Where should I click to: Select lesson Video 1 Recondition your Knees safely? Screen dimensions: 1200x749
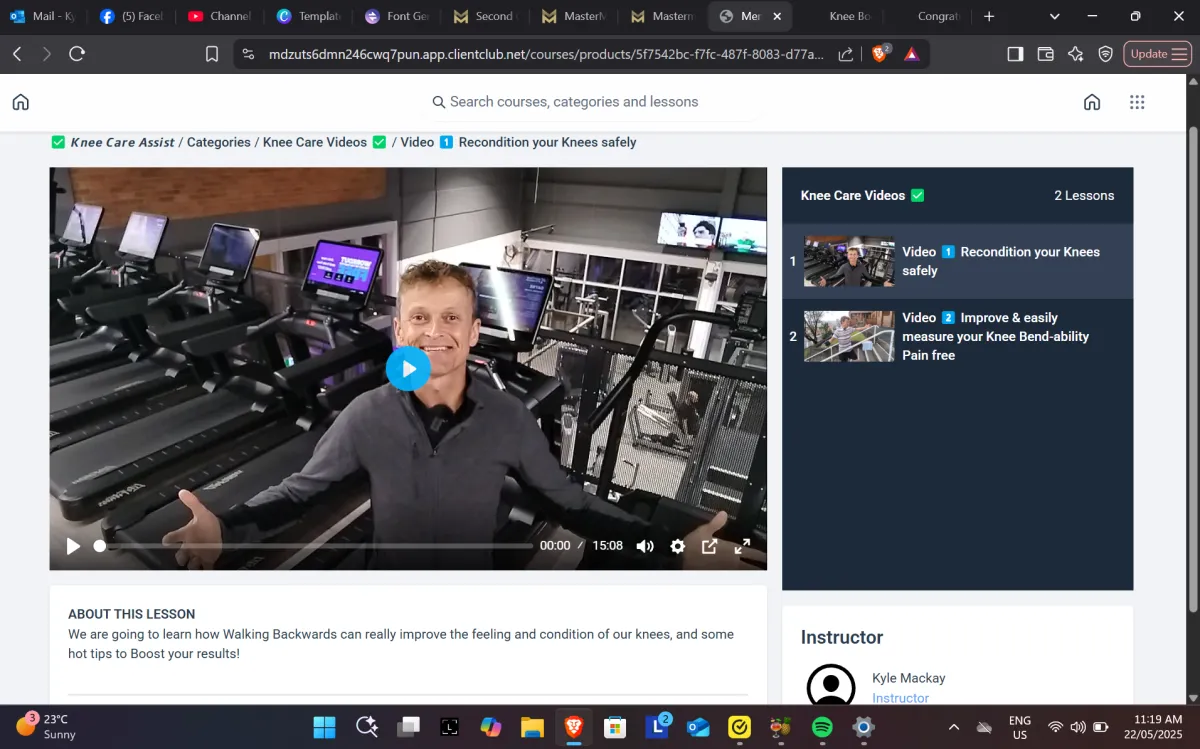(x=957, y=261)
